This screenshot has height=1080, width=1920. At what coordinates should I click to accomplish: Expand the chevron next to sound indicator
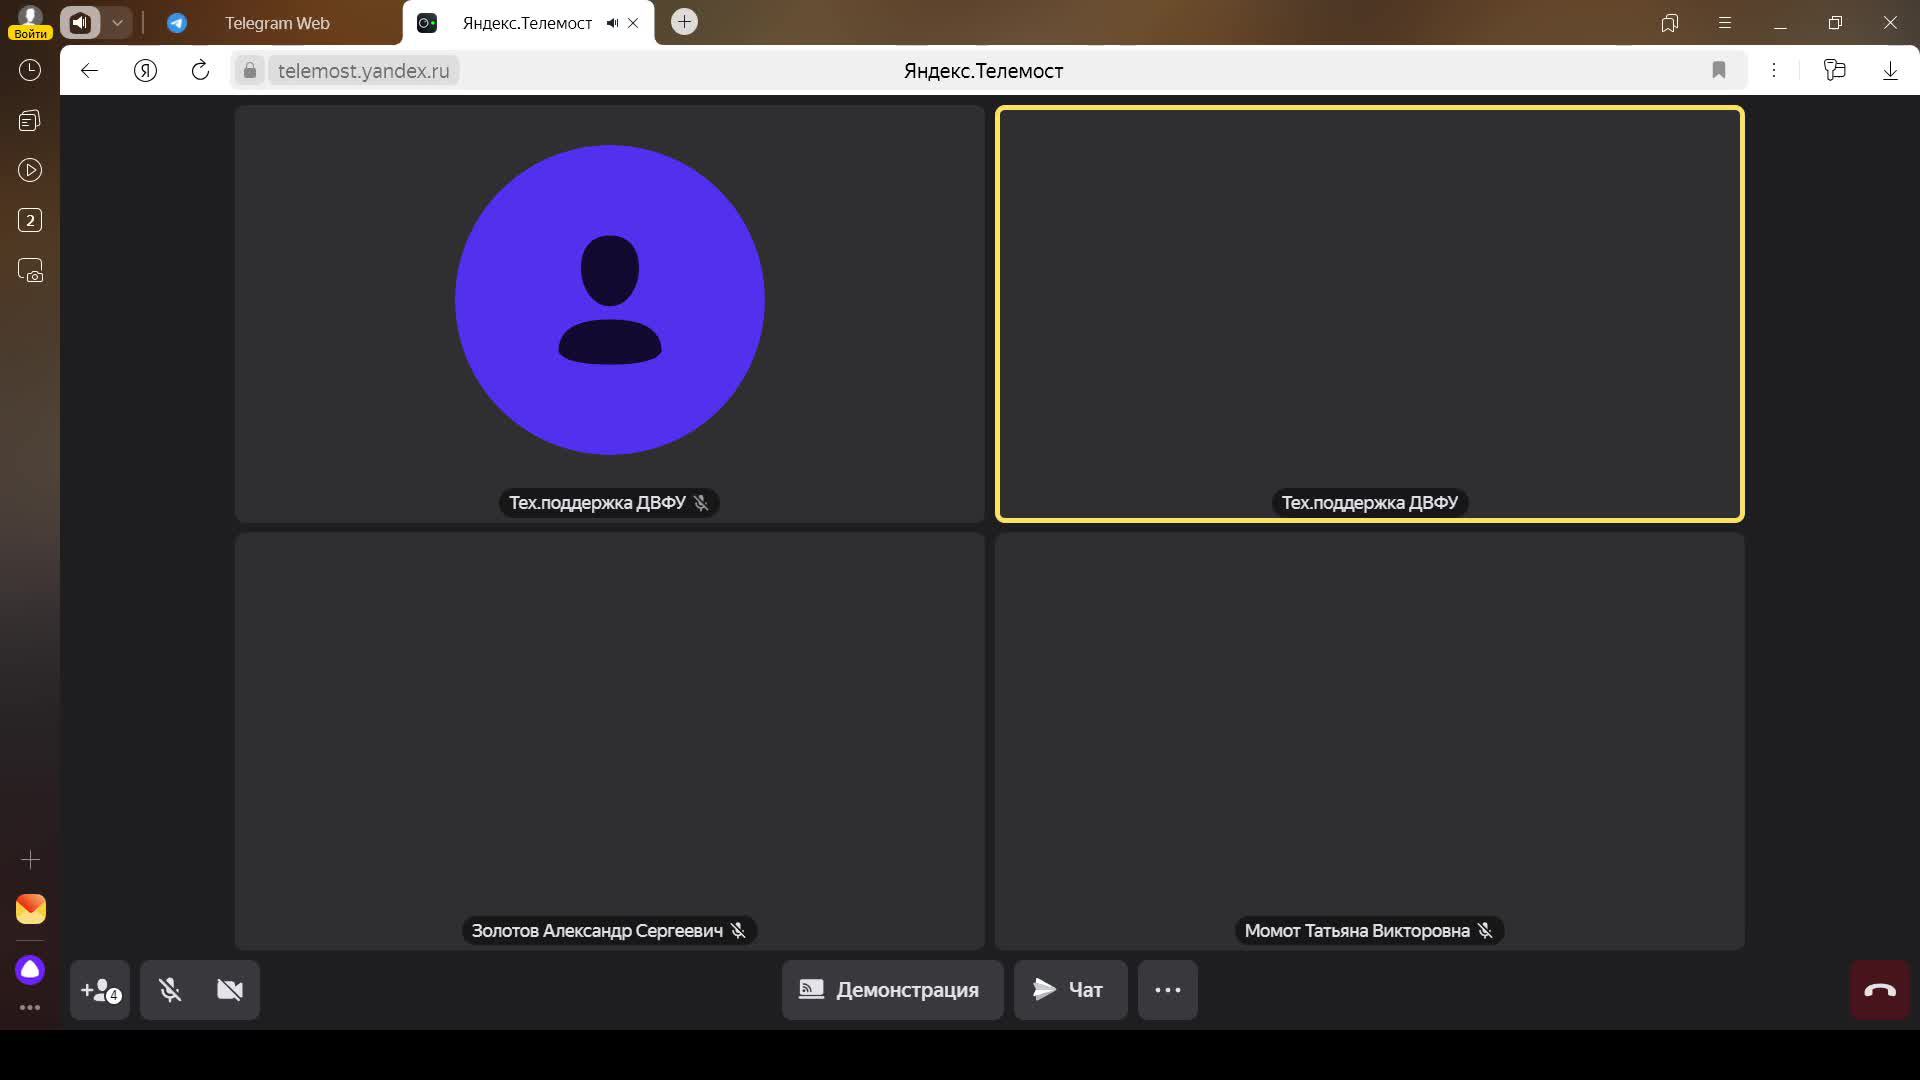click(117, 22)
